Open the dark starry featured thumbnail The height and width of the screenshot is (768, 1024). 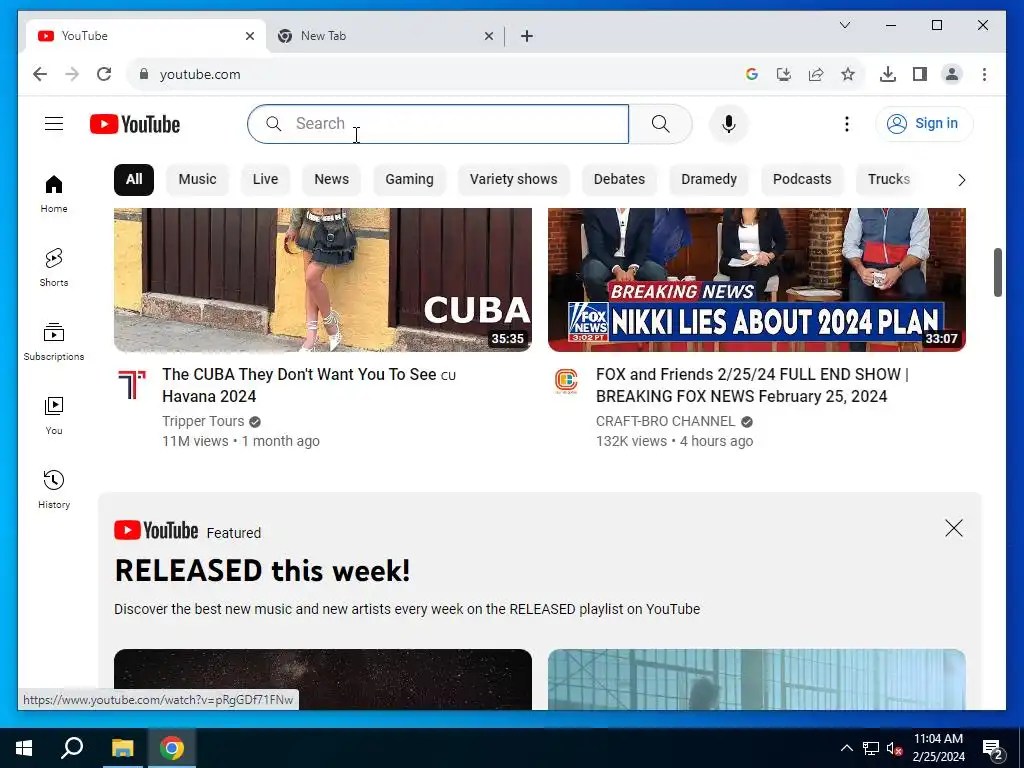click(x=323, y=679)
